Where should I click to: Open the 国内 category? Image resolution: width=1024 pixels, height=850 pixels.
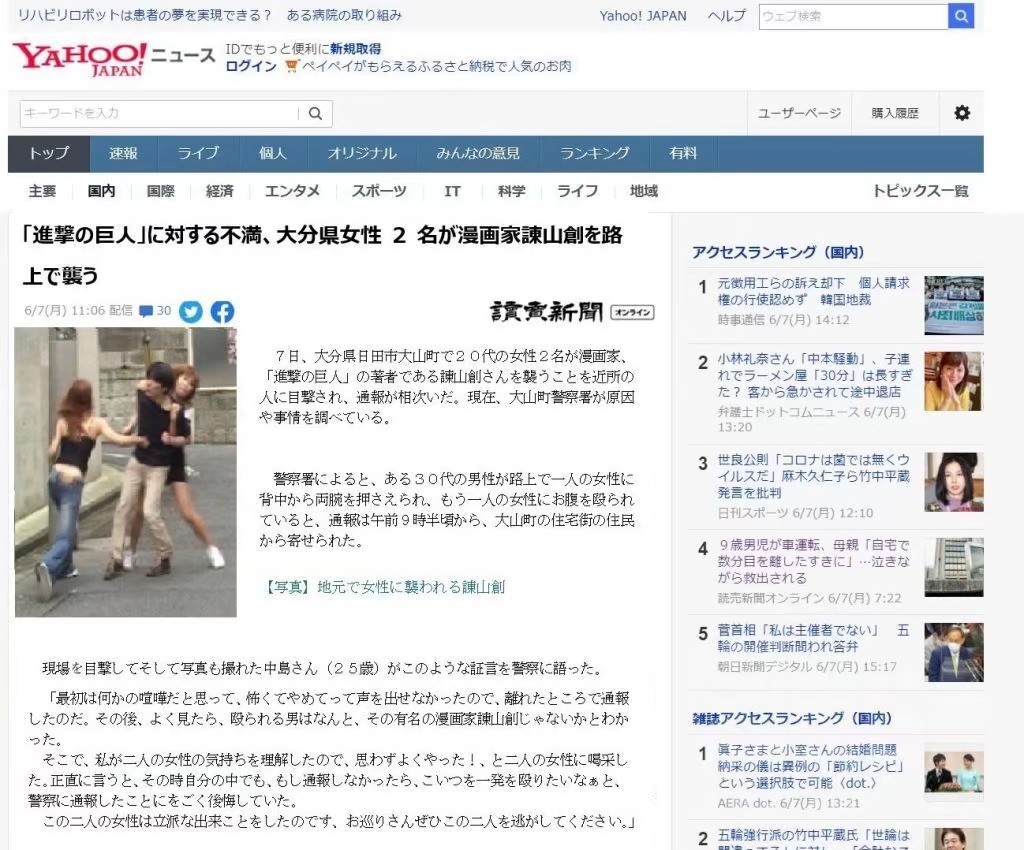click(101, 191)
